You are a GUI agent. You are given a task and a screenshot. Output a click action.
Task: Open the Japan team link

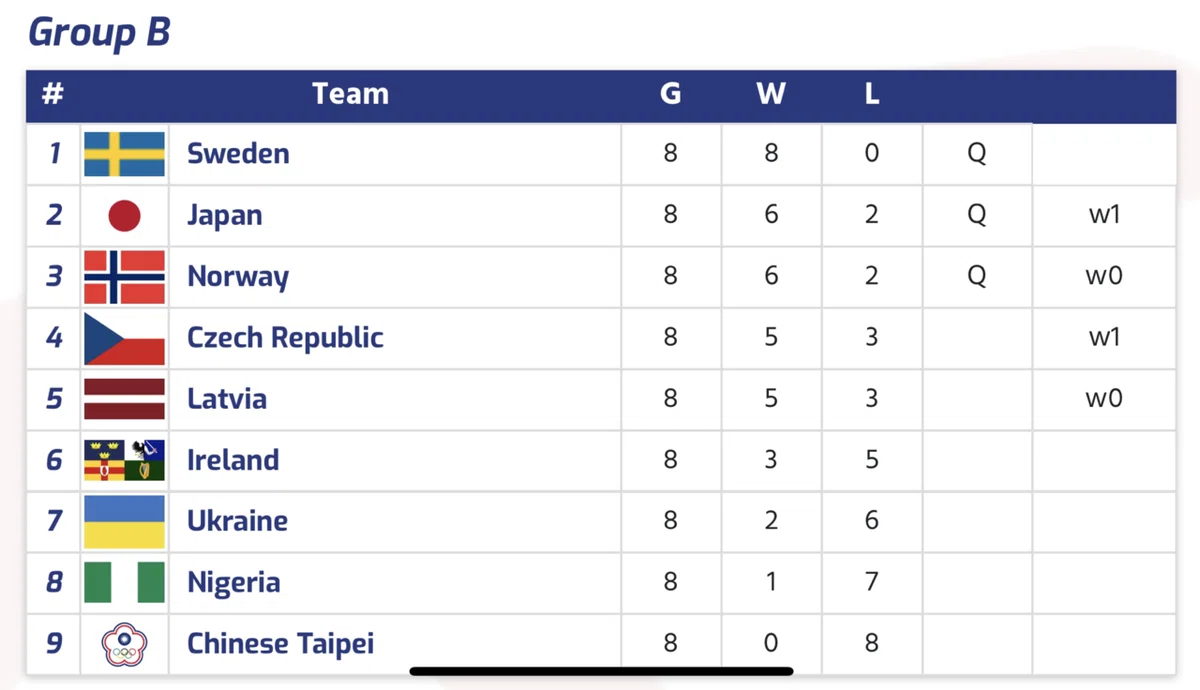[224, 216]
